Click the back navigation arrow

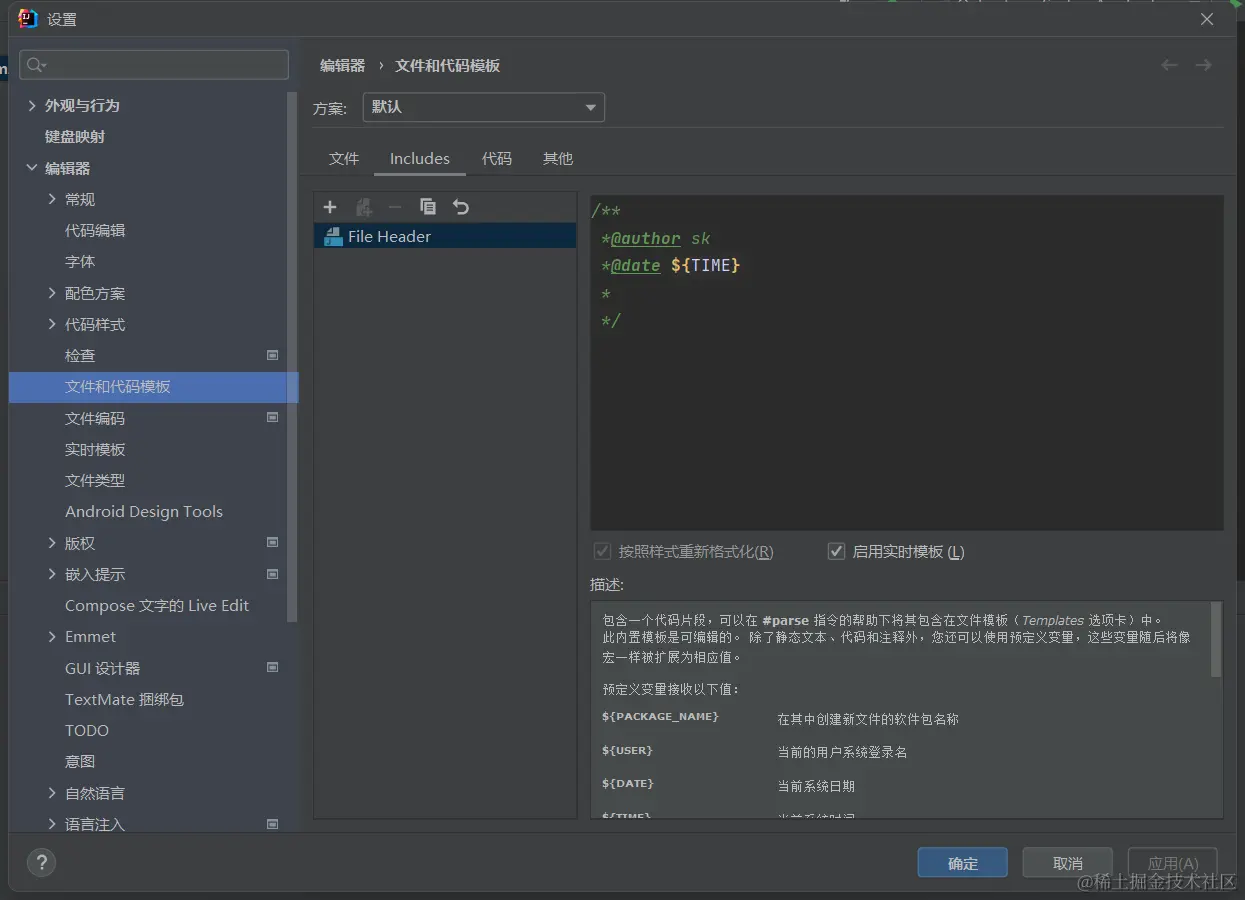[x=1169, y=65]
